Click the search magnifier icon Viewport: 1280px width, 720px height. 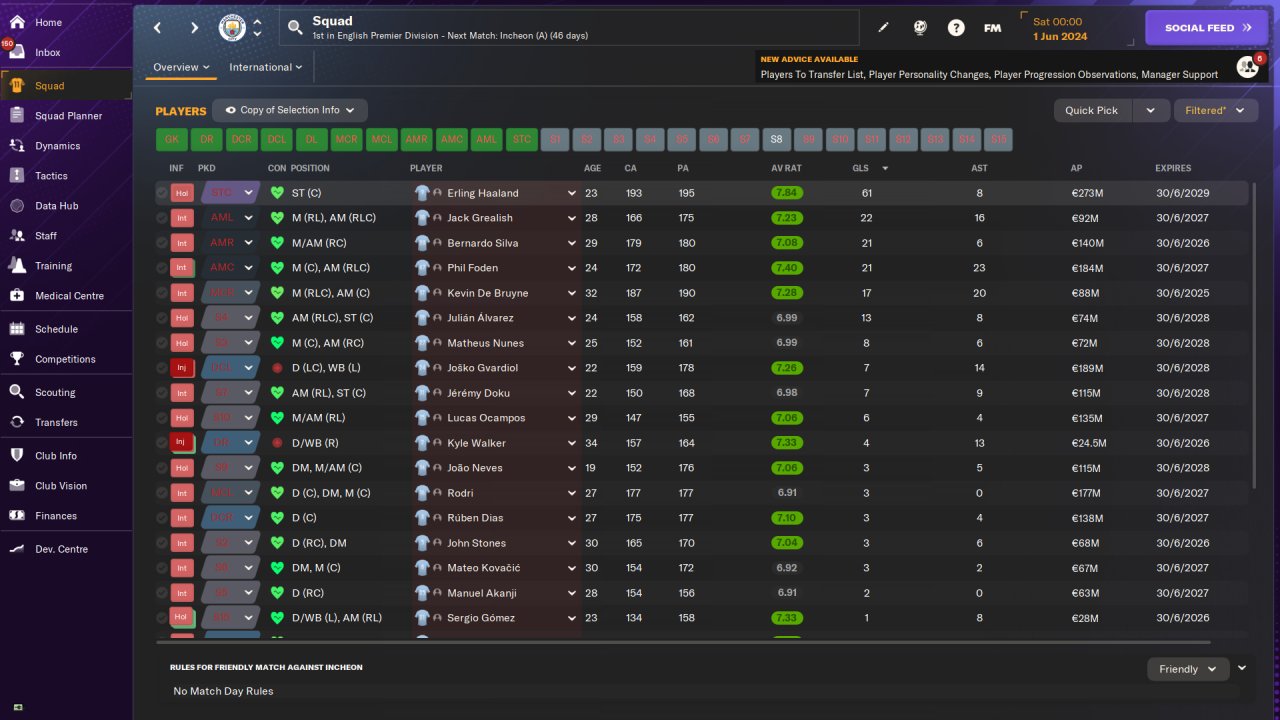point(295,28)
